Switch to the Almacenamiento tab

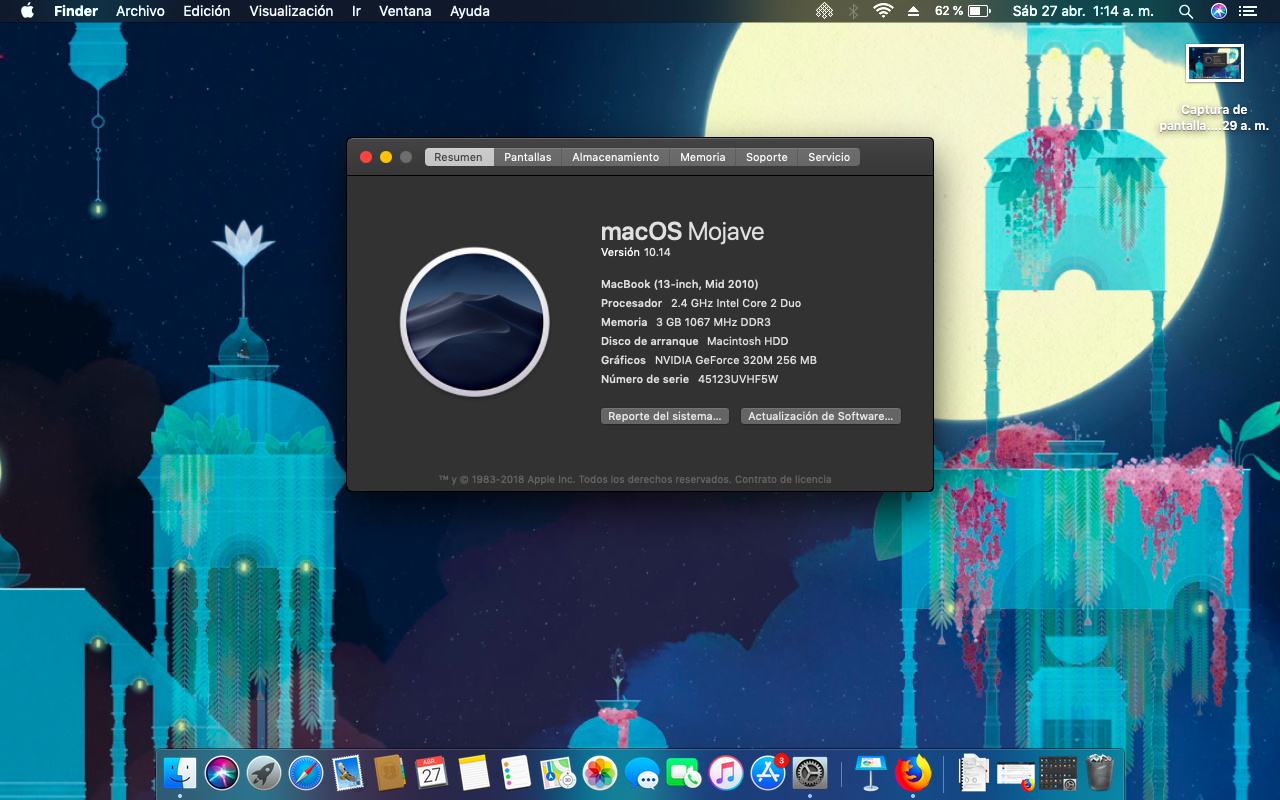pyautogui.click(x=615, y=157)
